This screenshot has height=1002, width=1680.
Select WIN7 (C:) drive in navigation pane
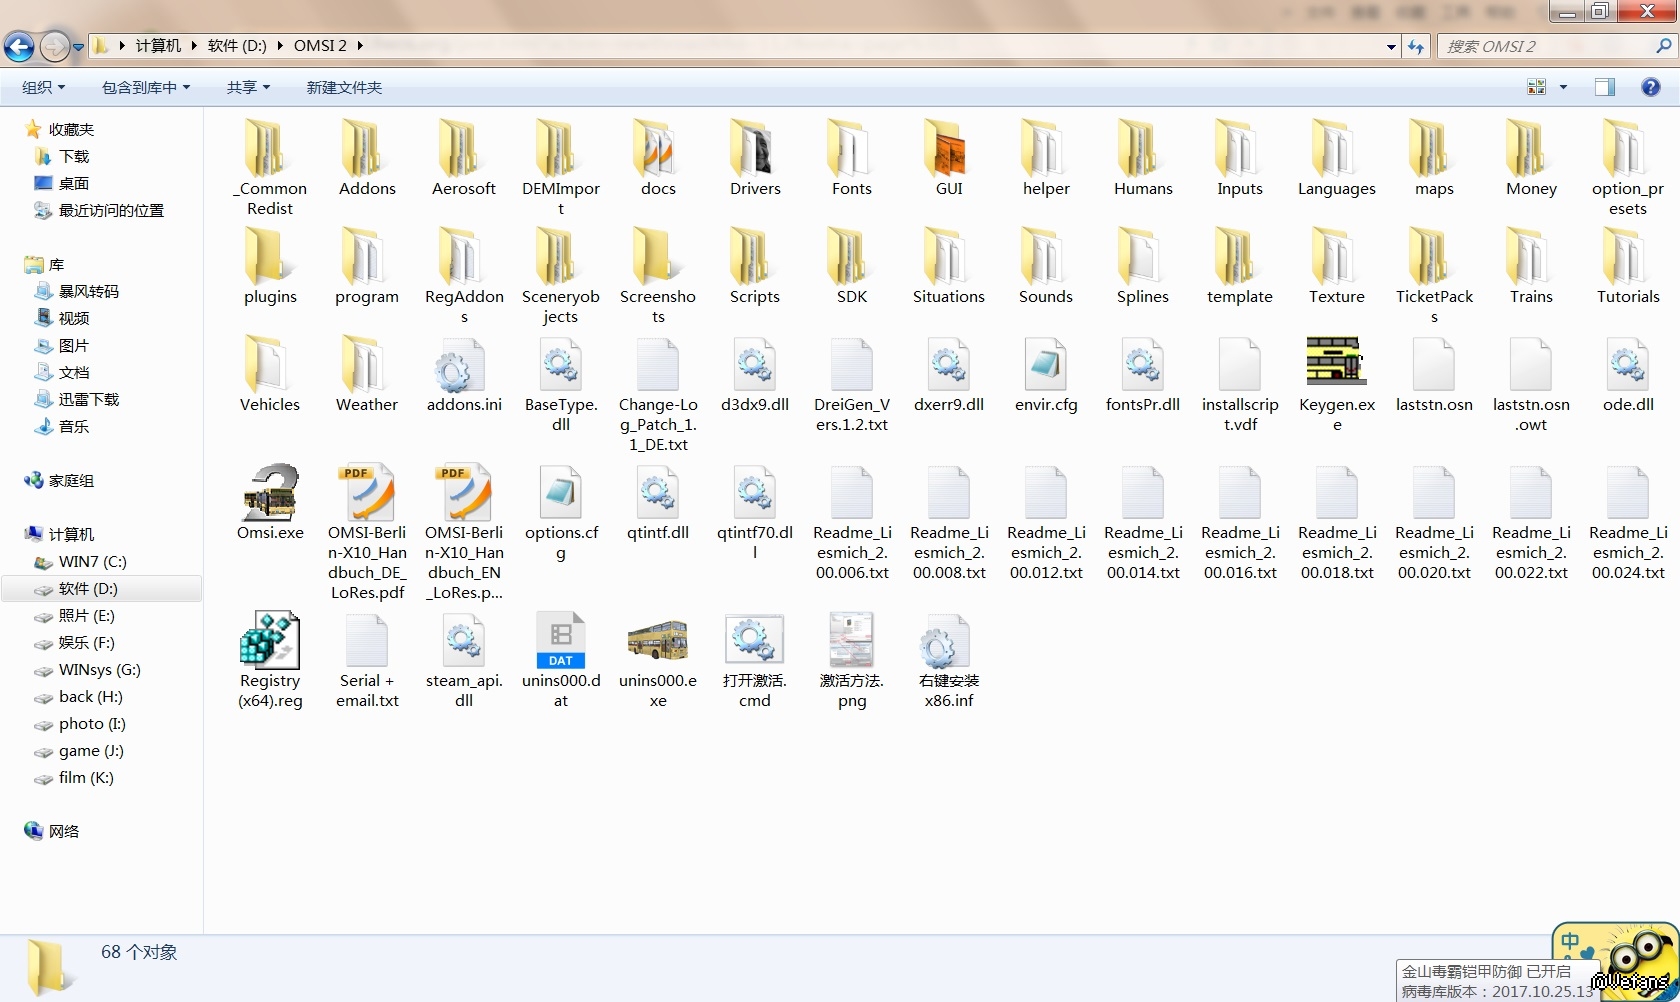pos(92,562)
